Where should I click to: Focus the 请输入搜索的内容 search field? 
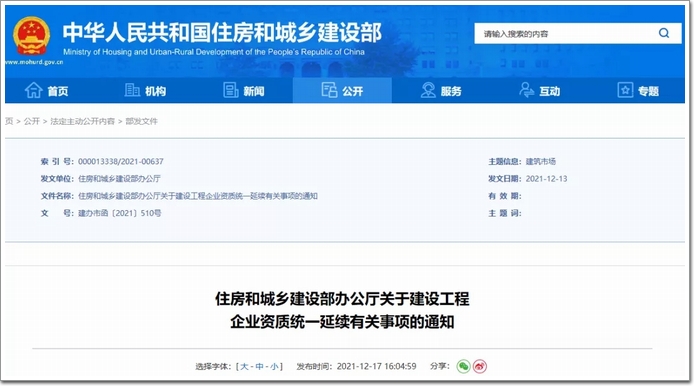pos(566,34)
